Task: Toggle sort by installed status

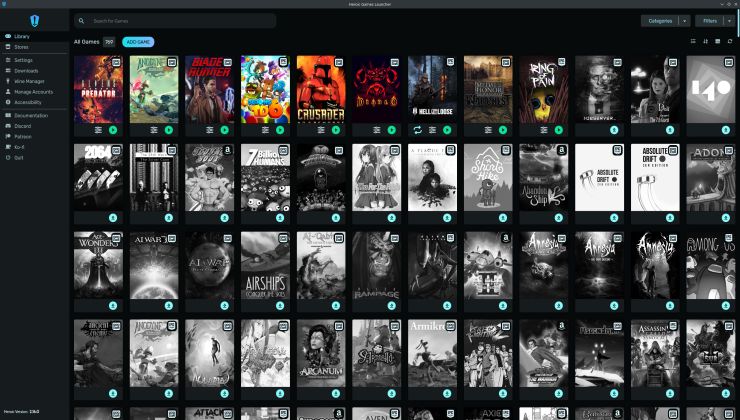Action: pyautogui.click(x=718, y=42)
